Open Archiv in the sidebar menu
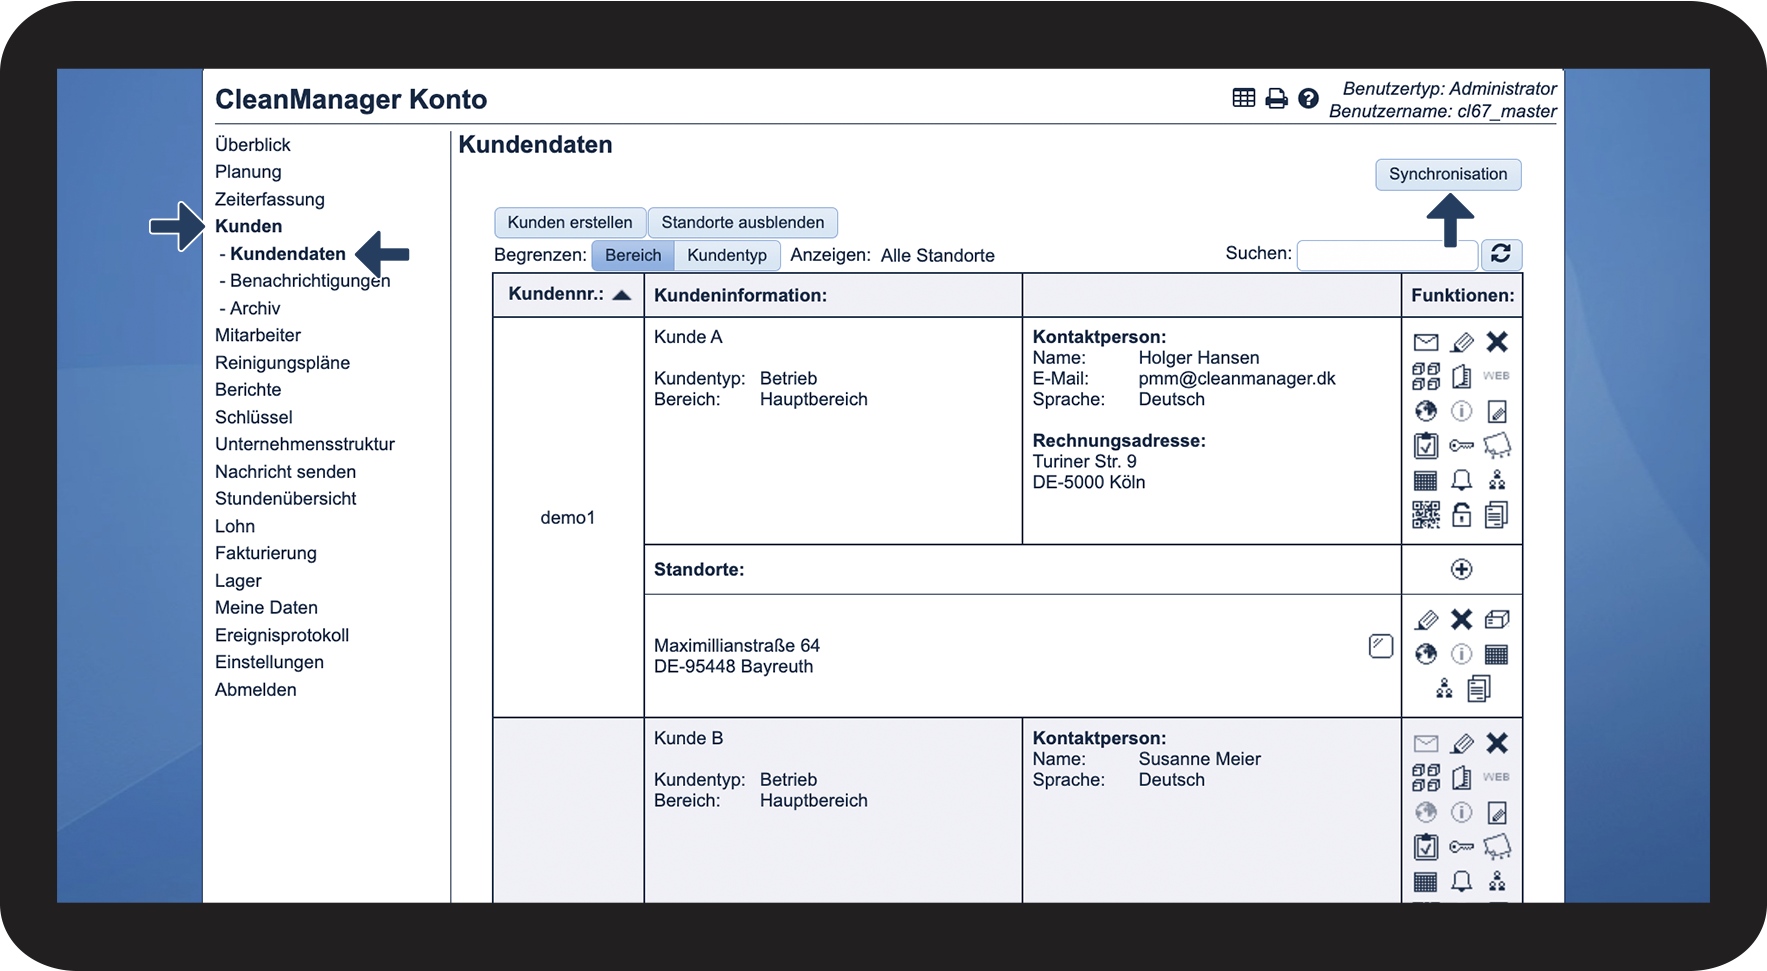This screenshot has height=971, width=1767. tap(255, 308)
